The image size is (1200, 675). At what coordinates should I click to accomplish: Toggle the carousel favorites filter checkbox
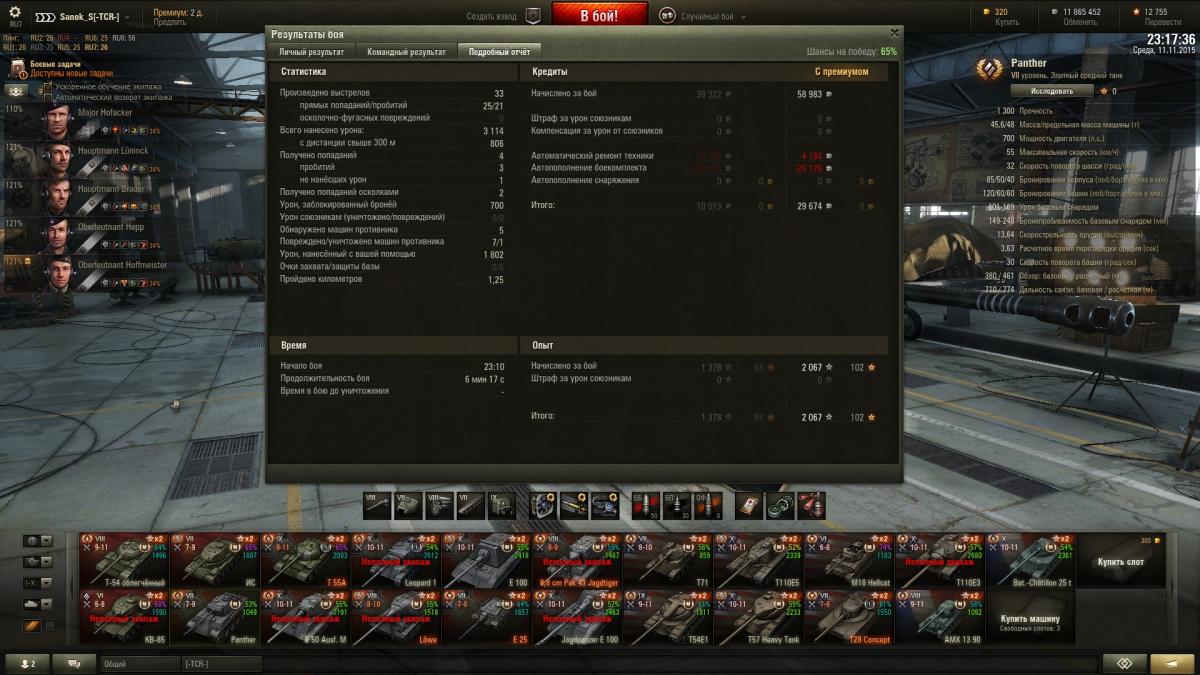50,626
